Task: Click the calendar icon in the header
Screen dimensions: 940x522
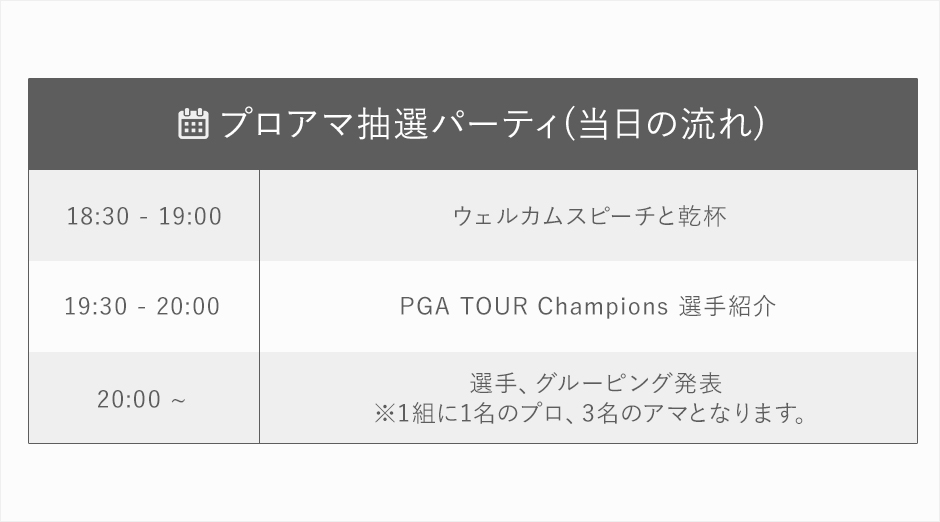Action: coord(193,124)
